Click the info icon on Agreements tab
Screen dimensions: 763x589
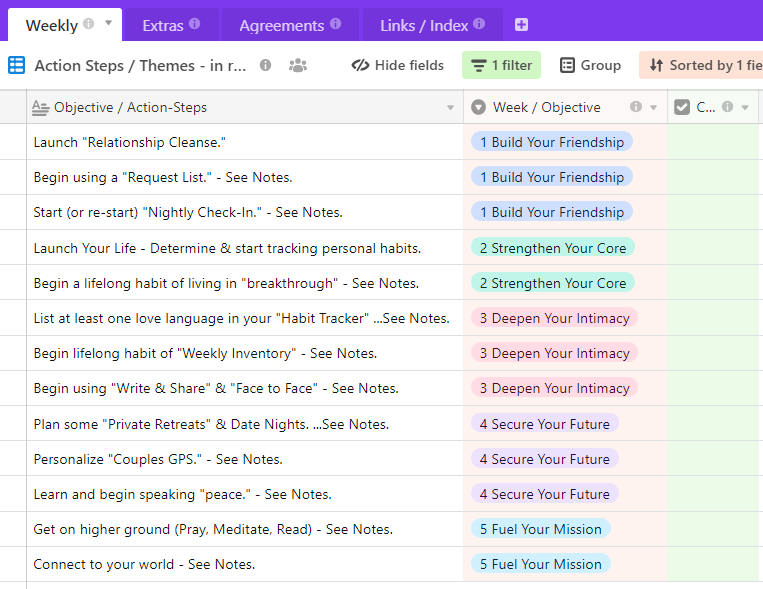coord(336,24)
